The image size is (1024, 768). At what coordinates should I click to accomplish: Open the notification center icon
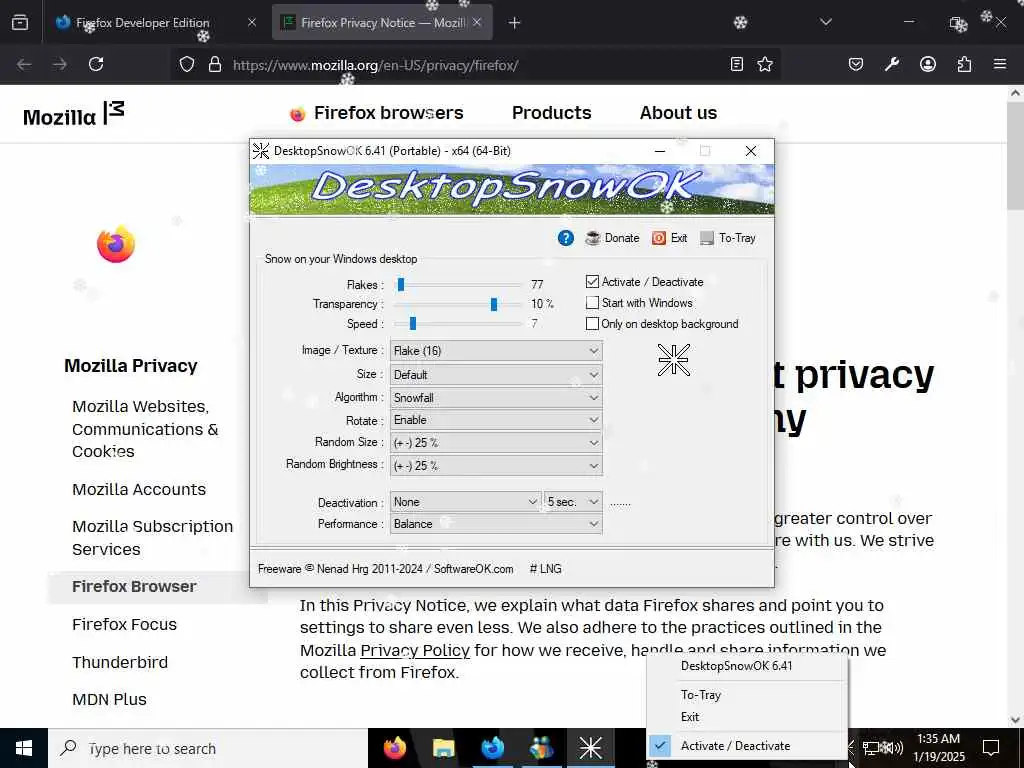point(991,747)
